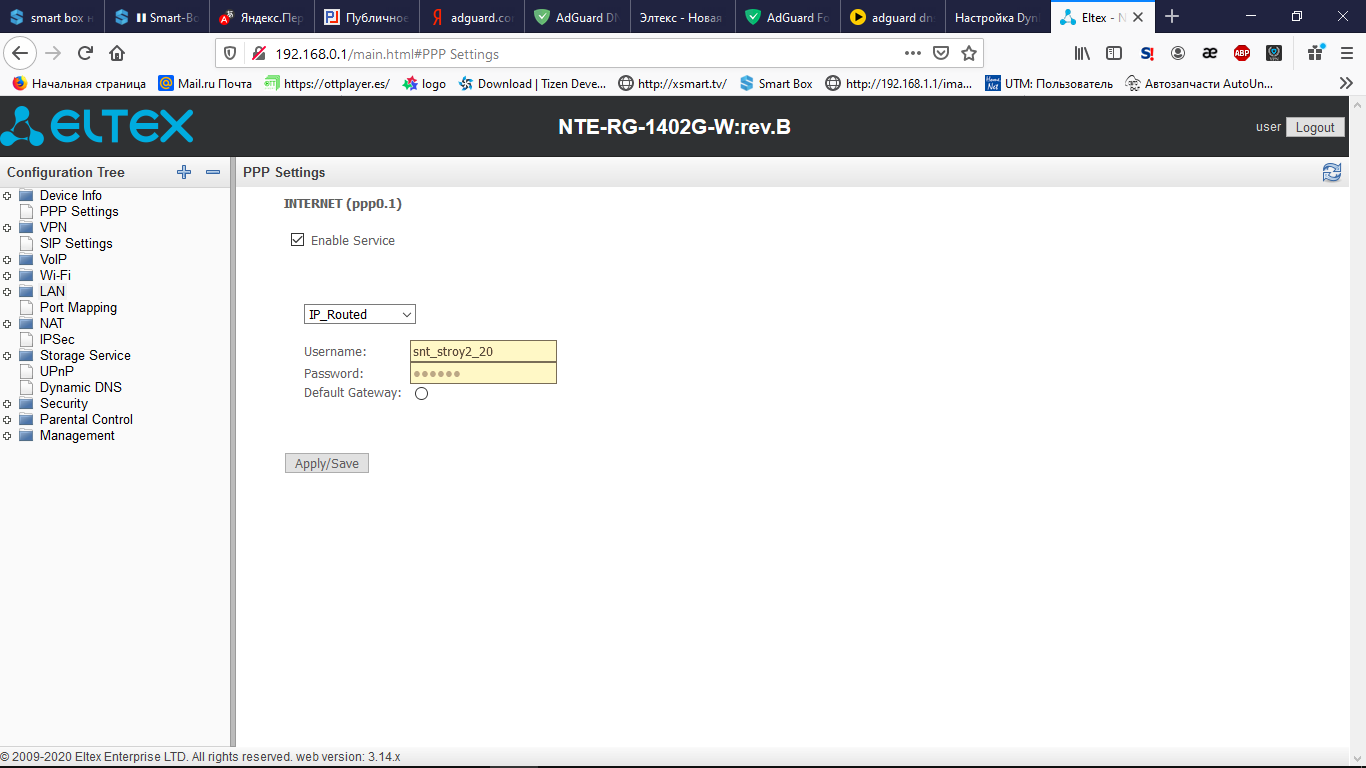Click the browser forward arrow
The image size is (1366, 768).
tap(54, 53)
